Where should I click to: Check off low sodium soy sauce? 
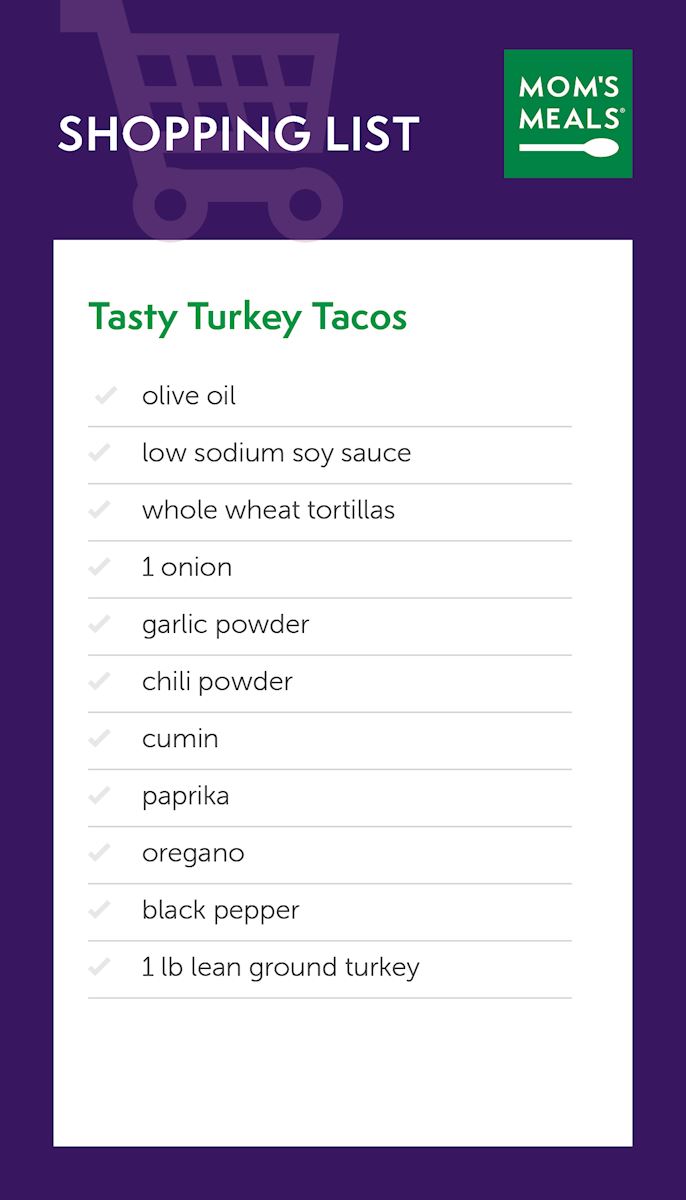pos(102,453)
